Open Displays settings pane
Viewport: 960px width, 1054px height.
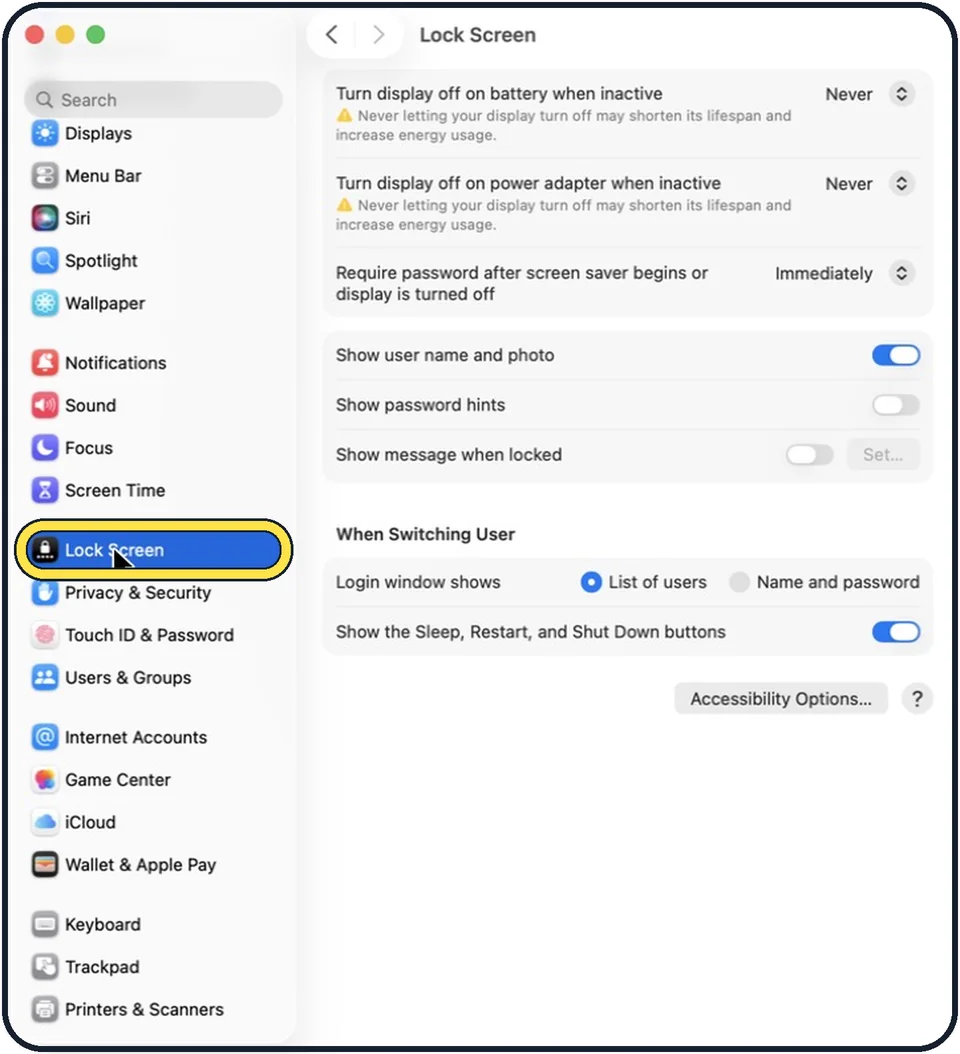point(154,133)
